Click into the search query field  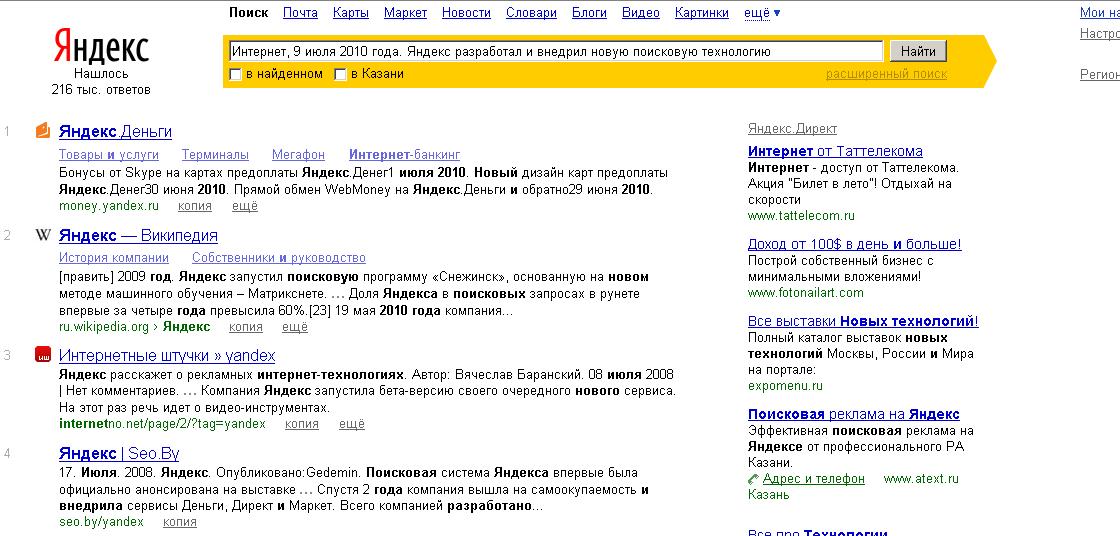point(555,51)
